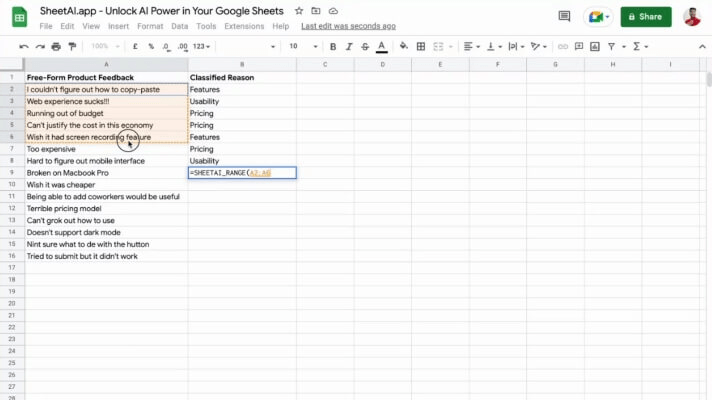The image size is (712, 400).
Task: Click the Undo arrow icon
Action: tap(24, 46)
